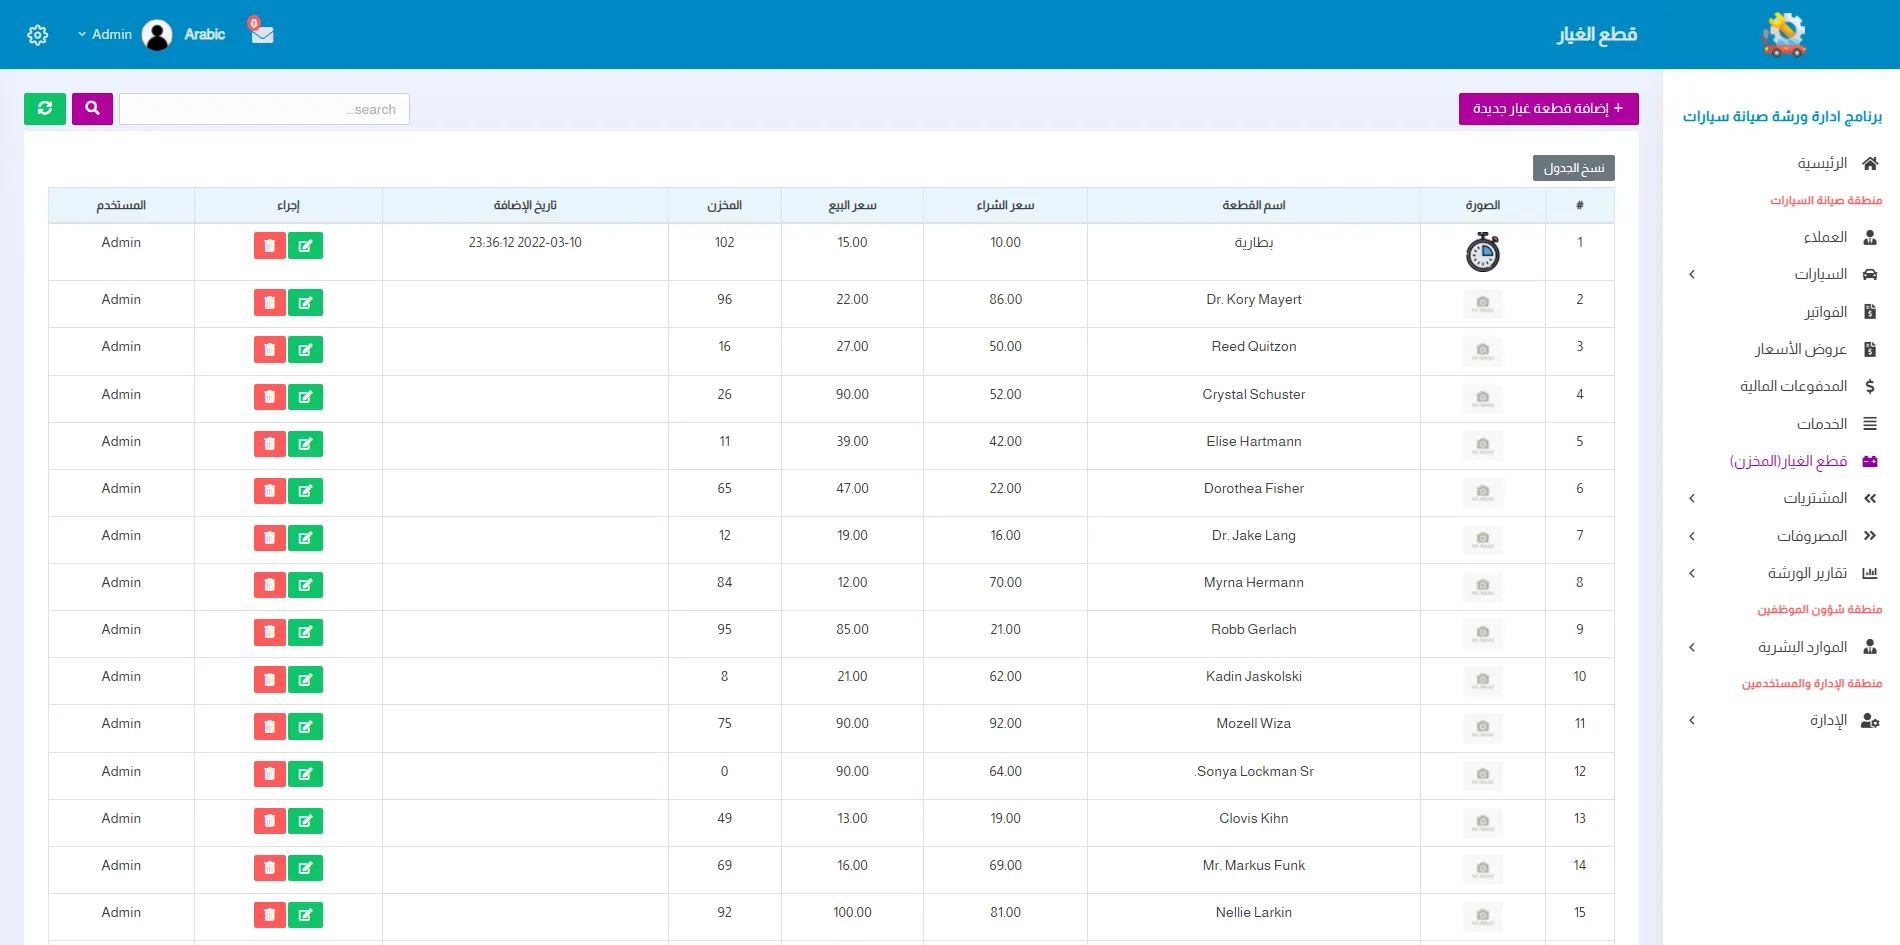
Task: Delete the Dr. Kory Mayert part
Action: pos(269,303)
